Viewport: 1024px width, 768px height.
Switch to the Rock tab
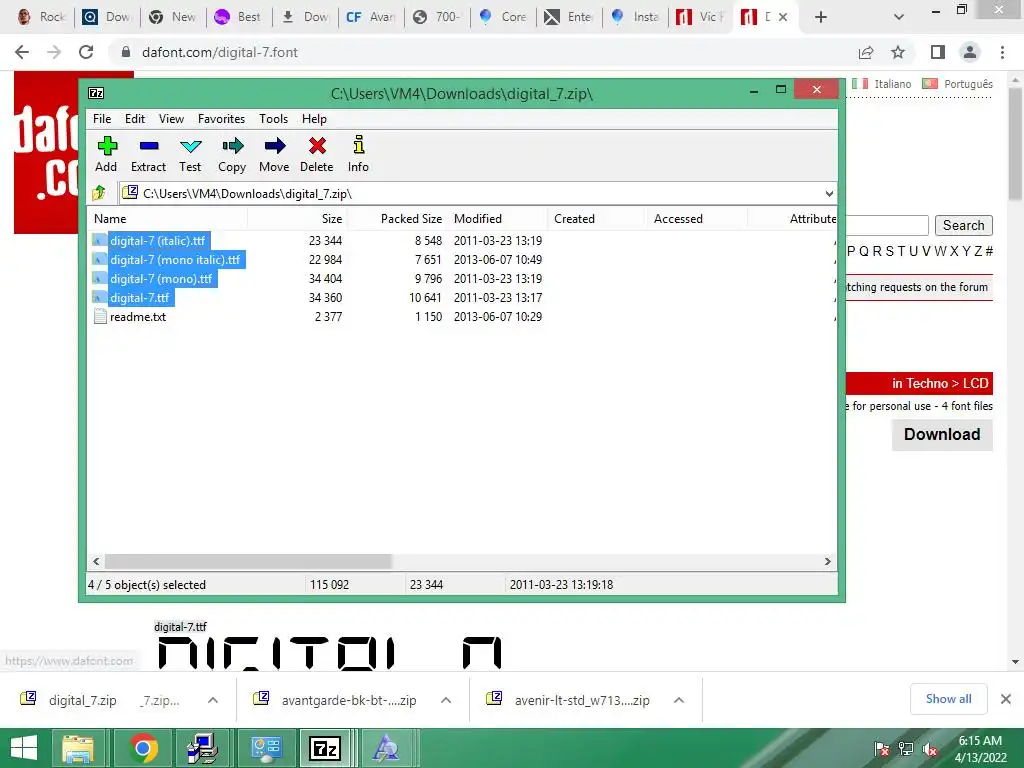coord(41,17)
